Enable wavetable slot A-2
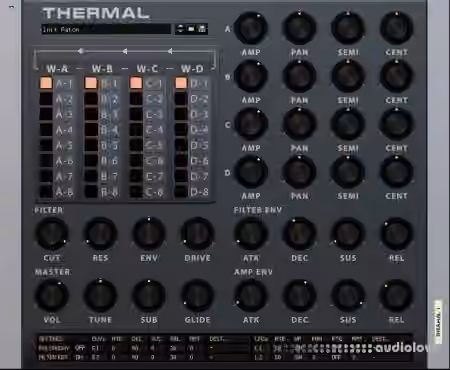This screenshot has width=450, height=370. click(46, 99)
